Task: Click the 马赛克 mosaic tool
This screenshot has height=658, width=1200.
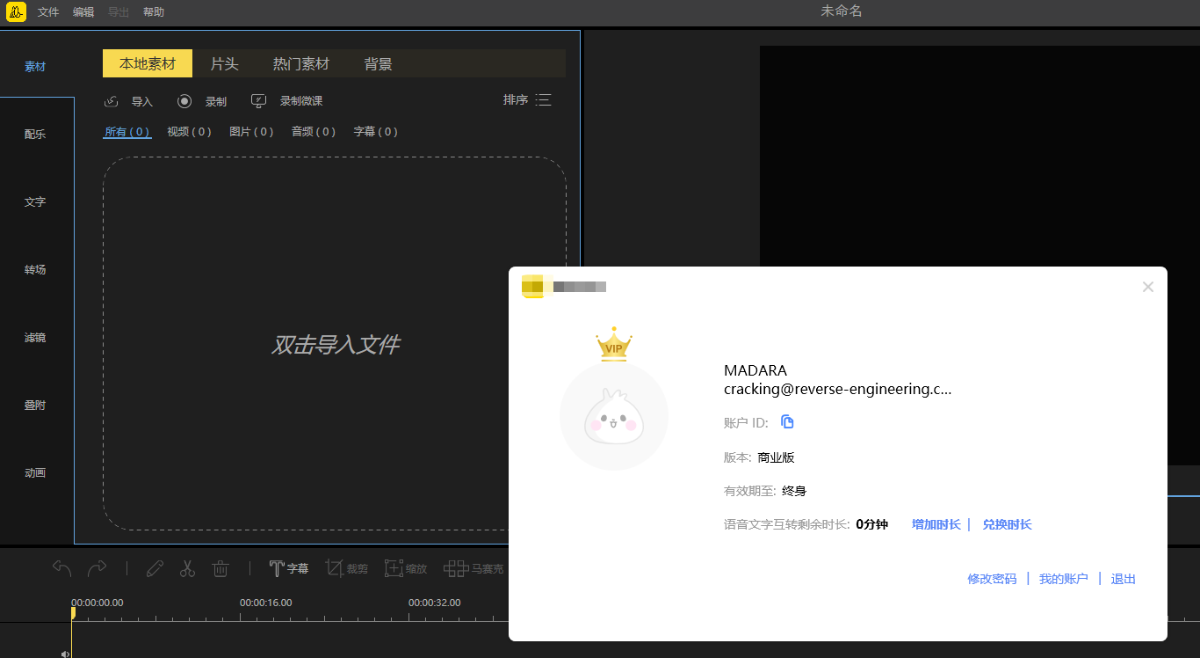Action: [x=474, y=568]
